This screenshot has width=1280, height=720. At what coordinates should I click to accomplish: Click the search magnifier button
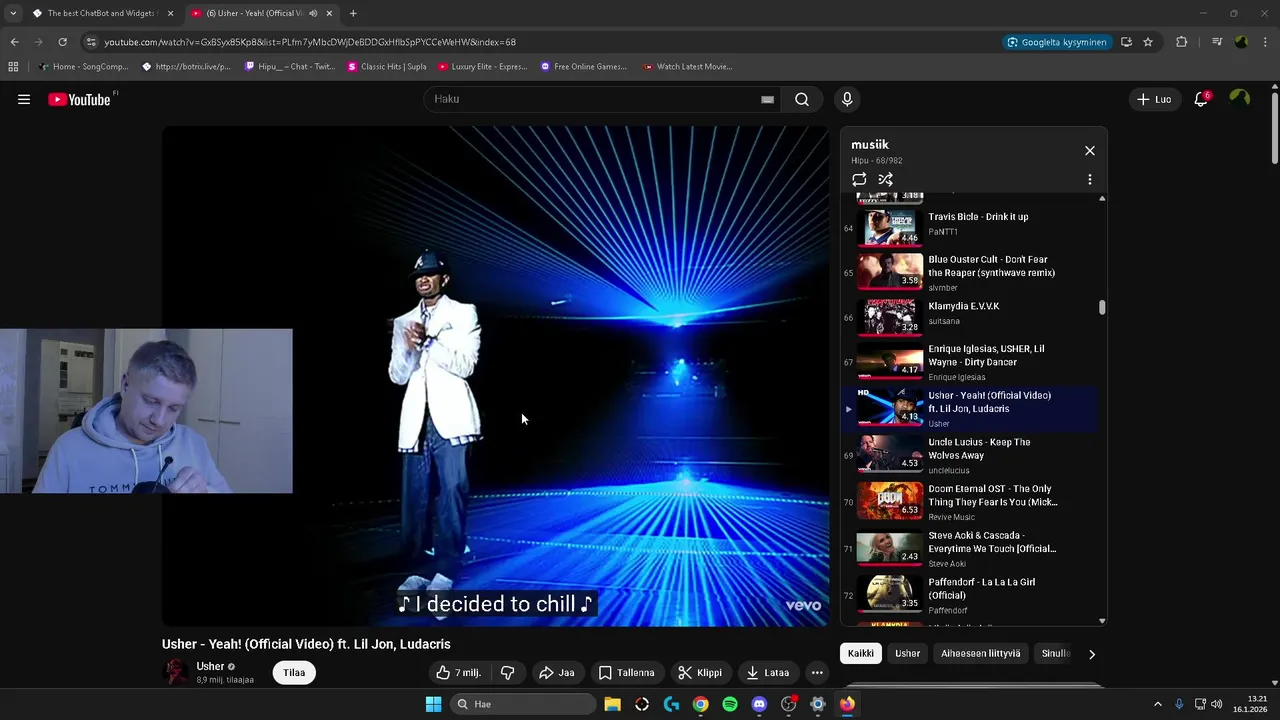[x=802, y=99]
